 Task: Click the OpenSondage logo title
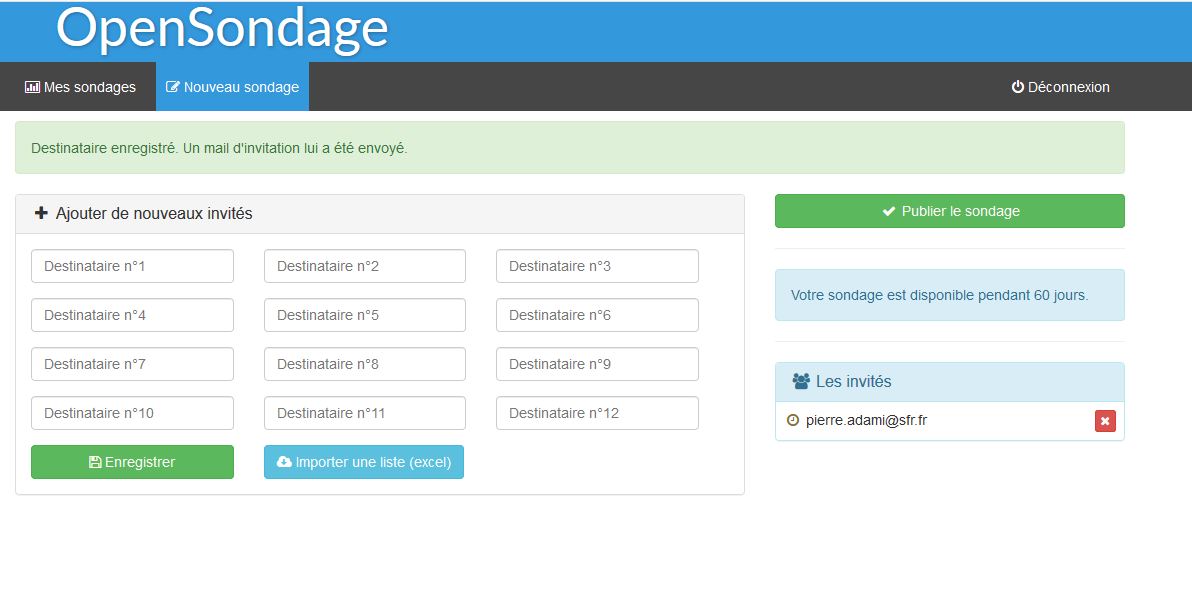pos(222,29)
